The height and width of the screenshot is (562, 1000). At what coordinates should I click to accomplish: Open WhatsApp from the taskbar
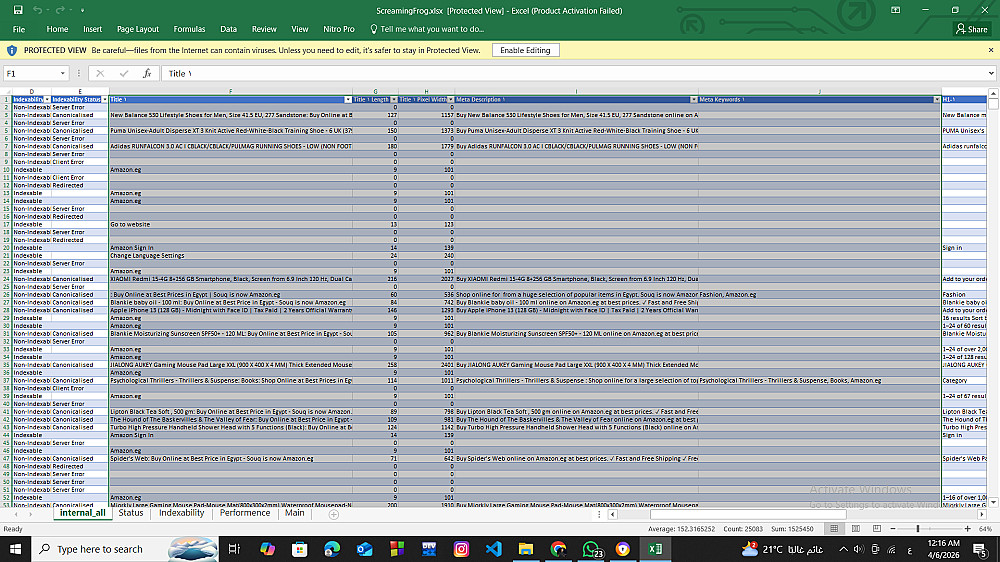click(591, 549)
